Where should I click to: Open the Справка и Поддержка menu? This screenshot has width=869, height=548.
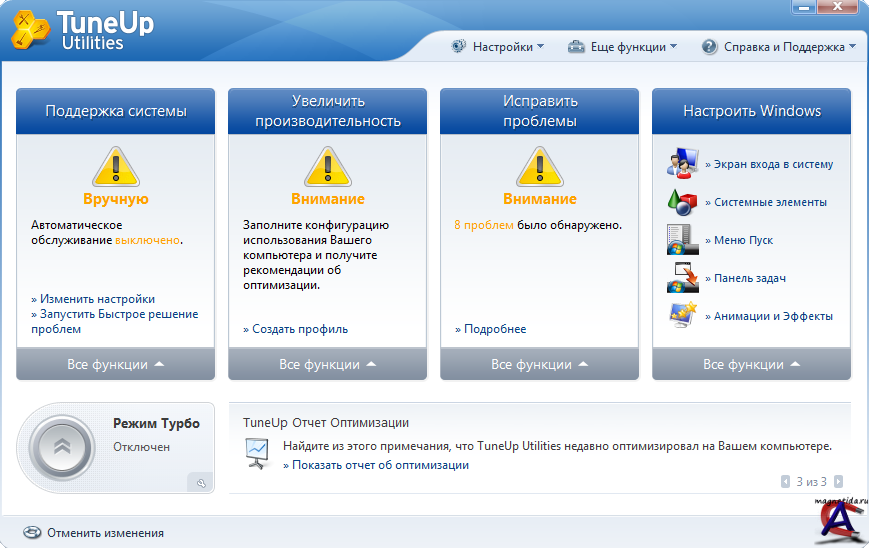point(779,47)
